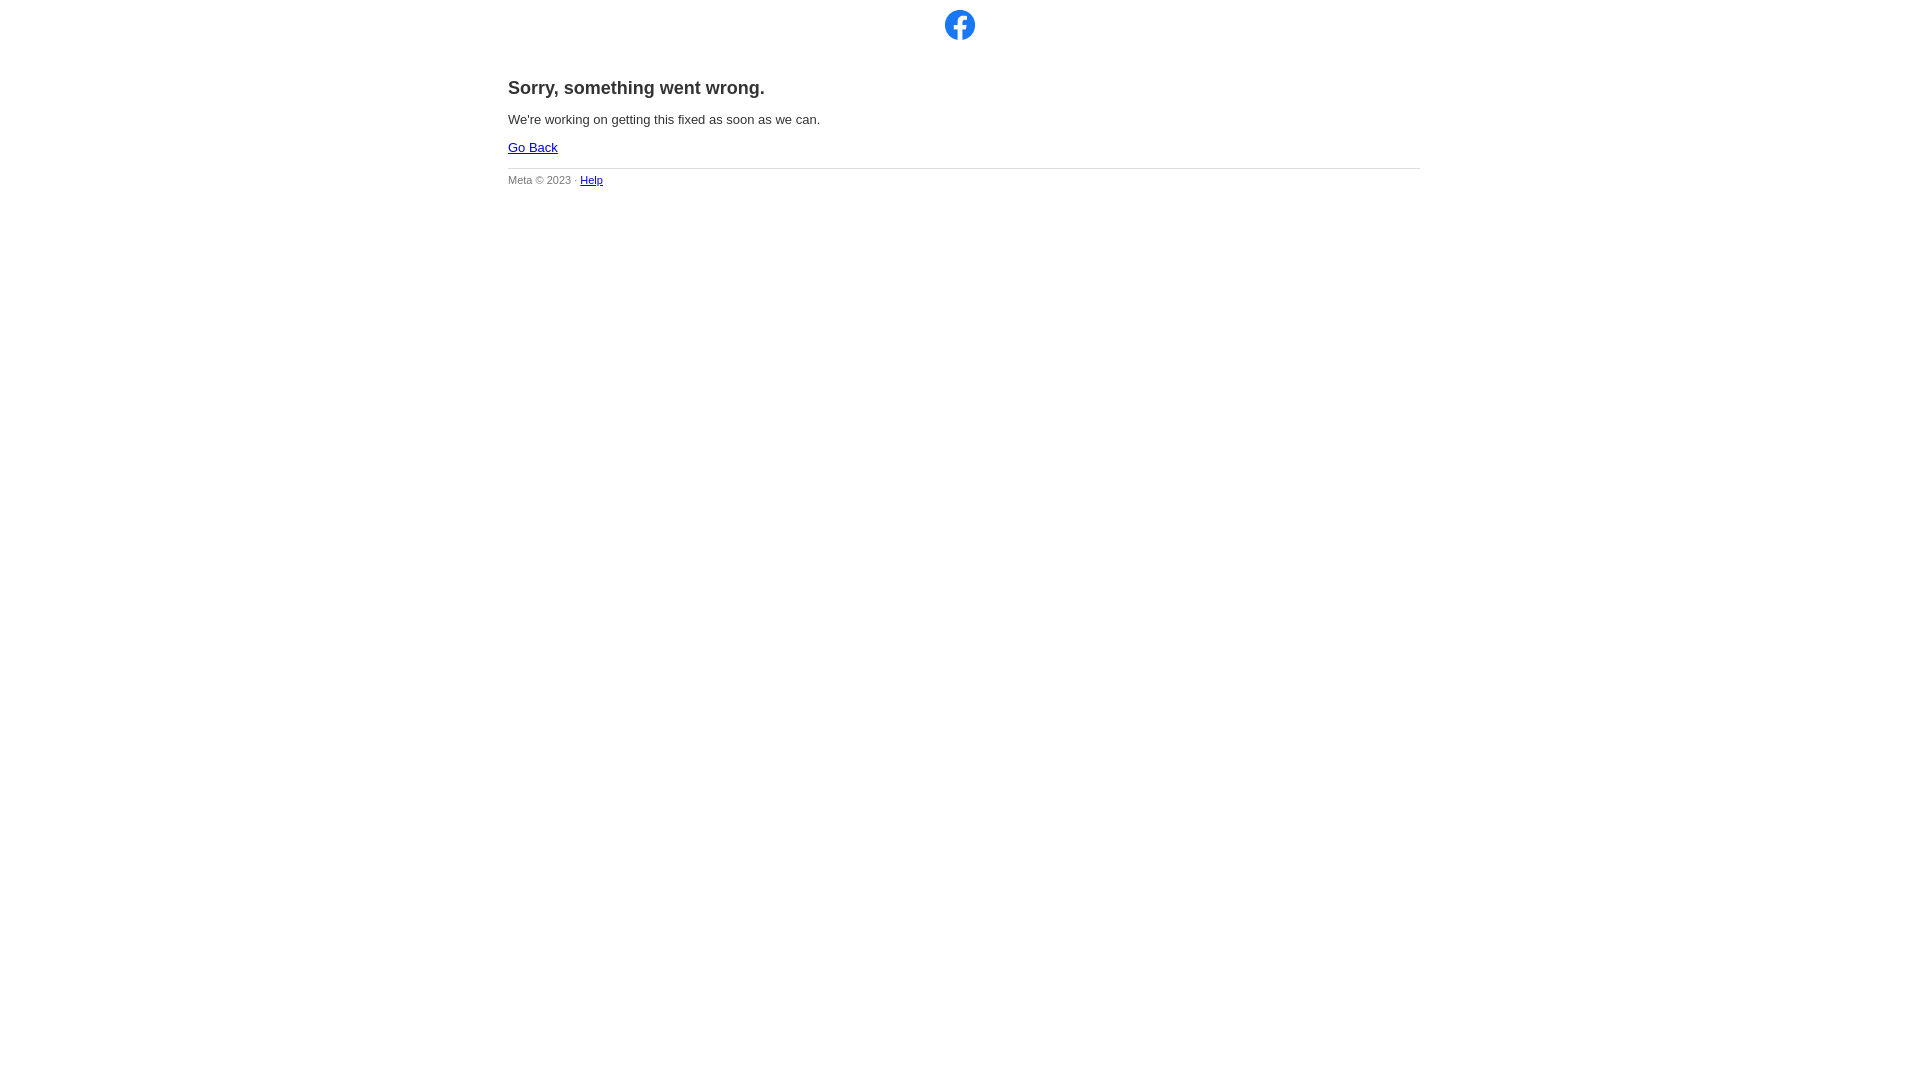Tap the Facebook logo at page top
1920x1080 pixels.
960,25
